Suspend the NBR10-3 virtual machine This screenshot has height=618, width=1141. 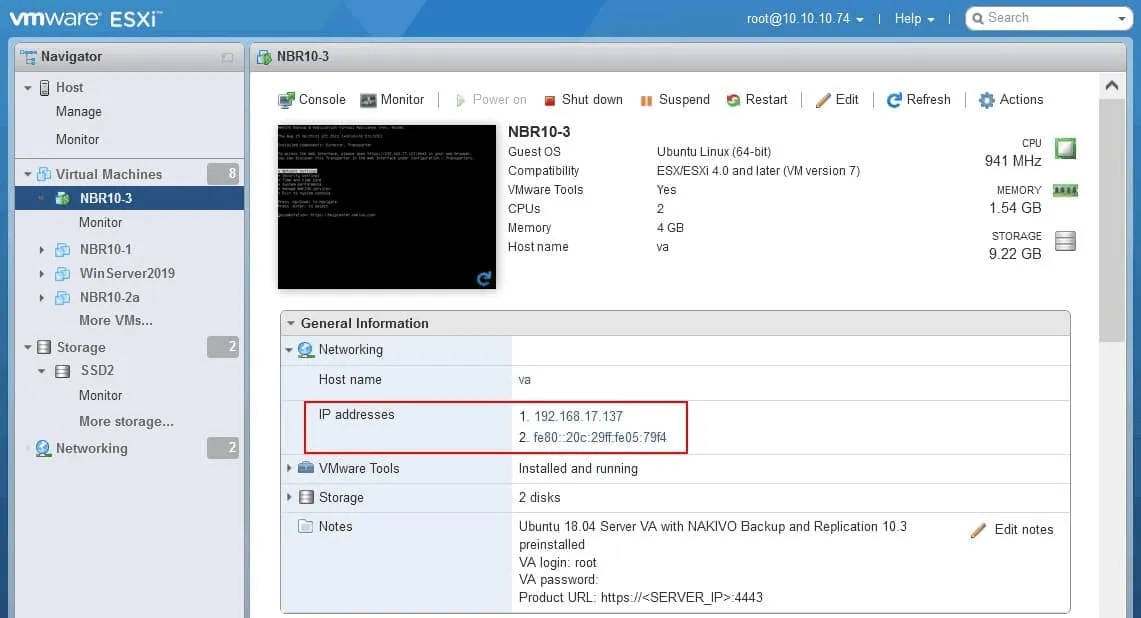coord(675,100)
